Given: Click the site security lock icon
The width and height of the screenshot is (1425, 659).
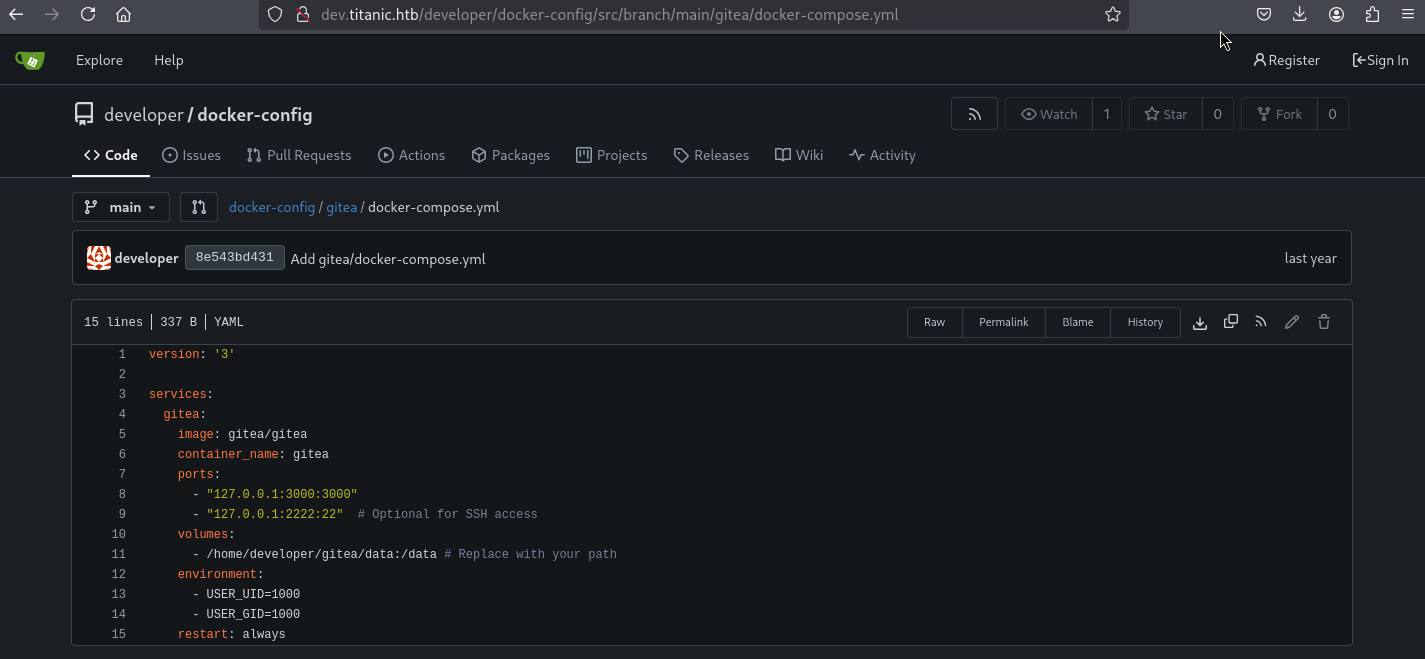Looking at the screenshot, I should point(304,15).
